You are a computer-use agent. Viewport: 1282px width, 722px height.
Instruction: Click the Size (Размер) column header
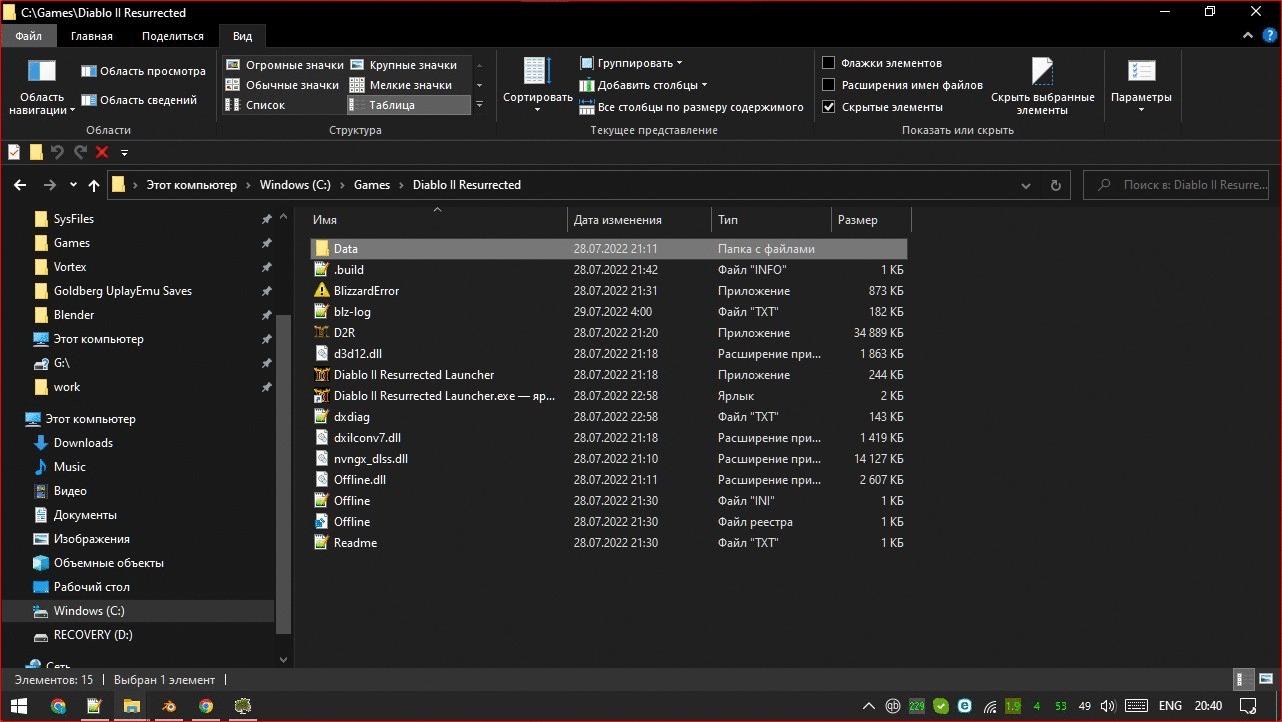(858, 220)
